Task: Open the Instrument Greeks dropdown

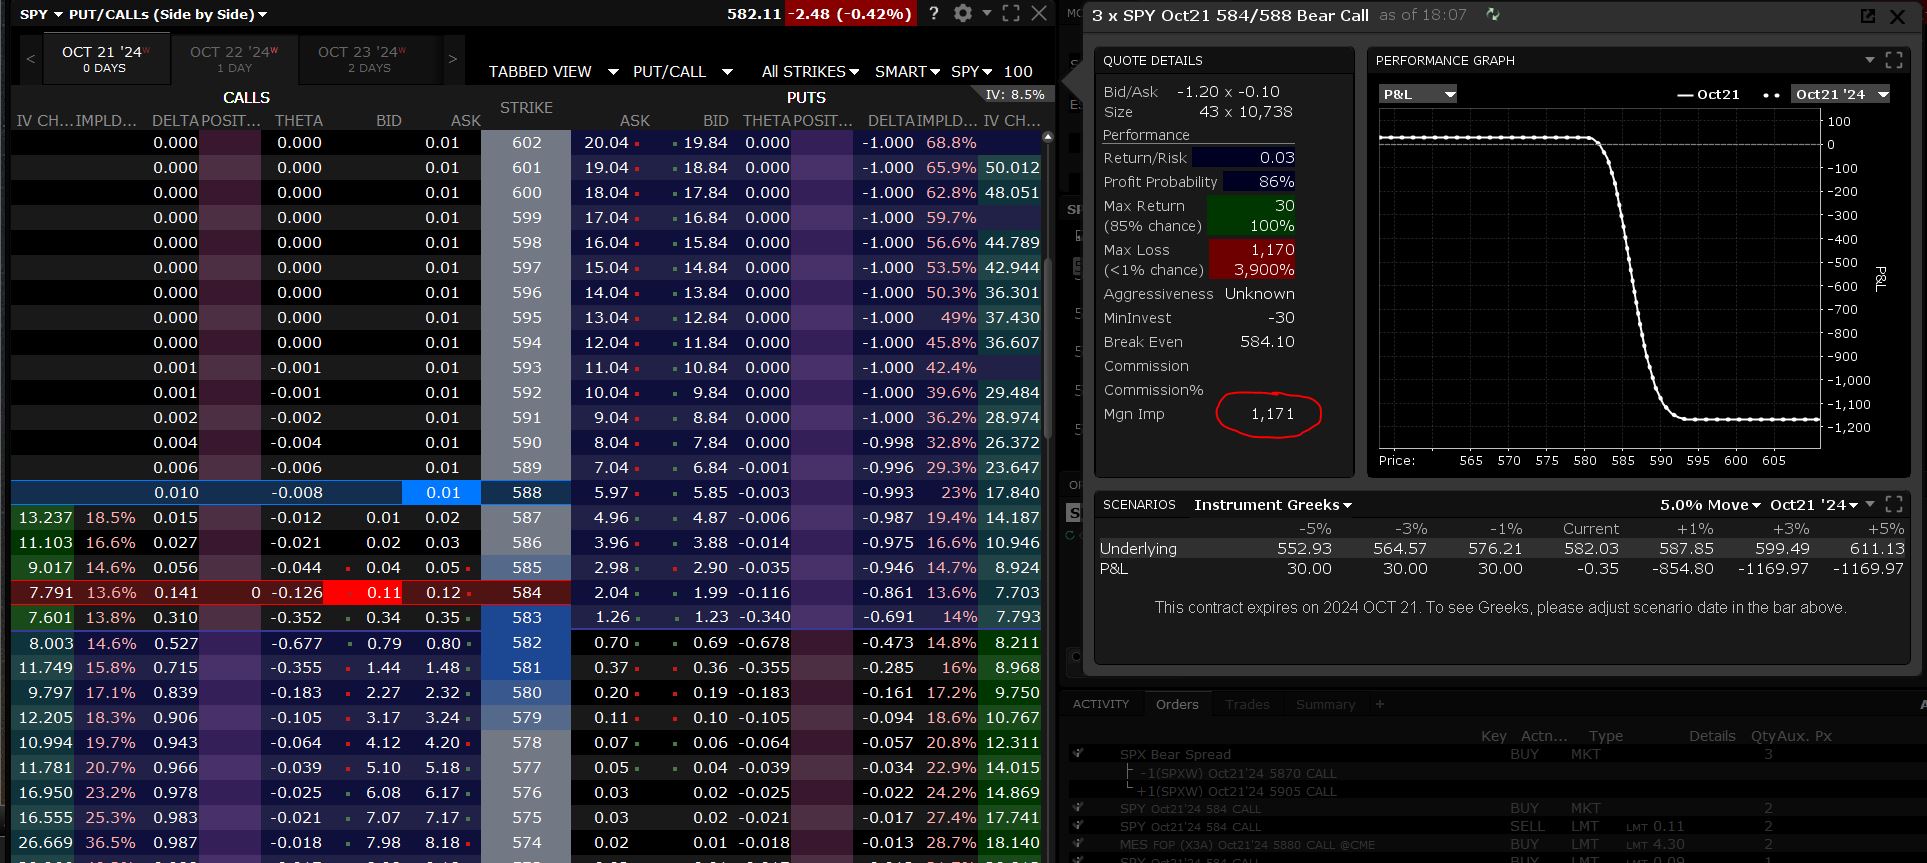Action: 1272,505
